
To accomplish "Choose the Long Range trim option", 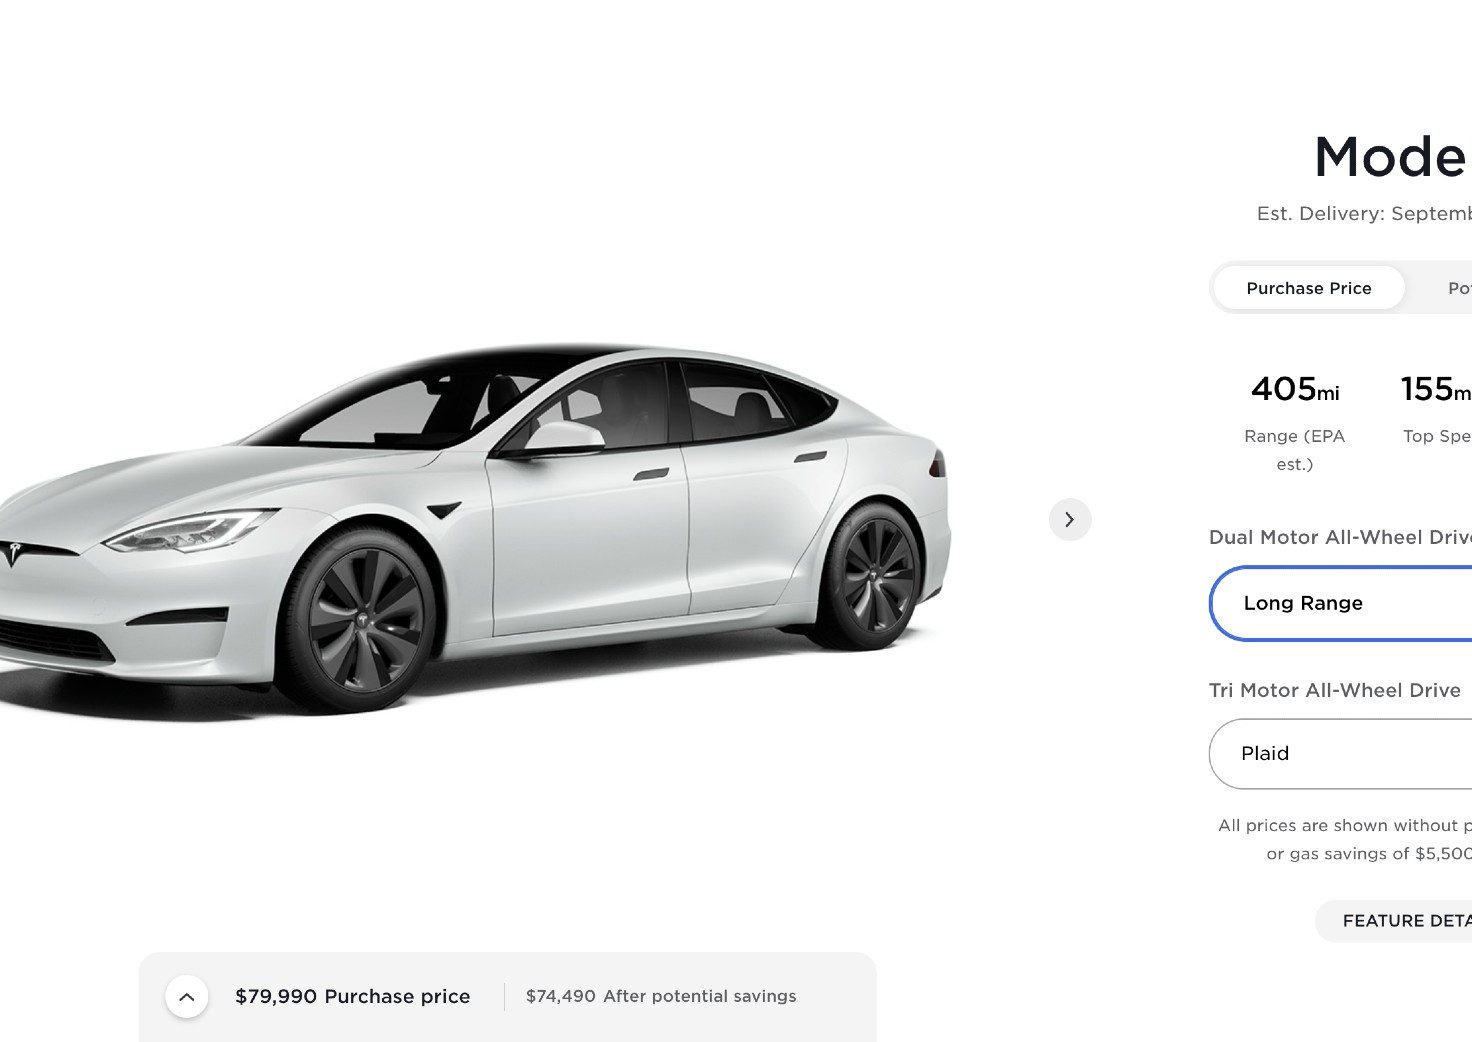I will pyautogui.click(x=1341, y=603).
